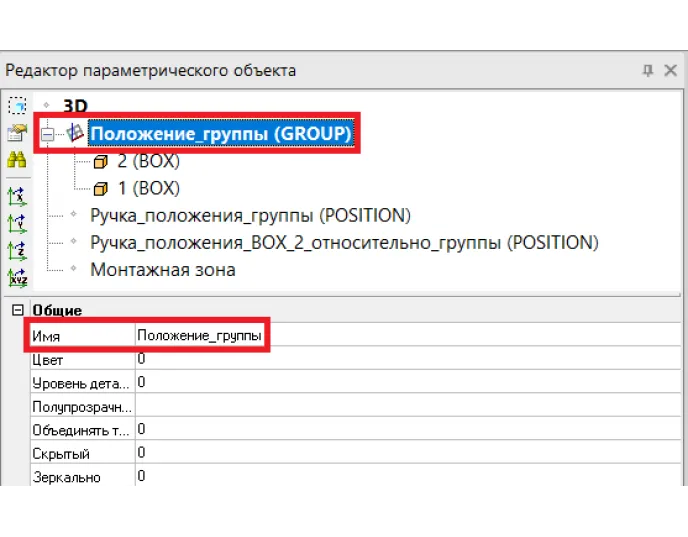Click the Полупрозрачн... empty value field
688x537 pixels.
tap(408, 405)
